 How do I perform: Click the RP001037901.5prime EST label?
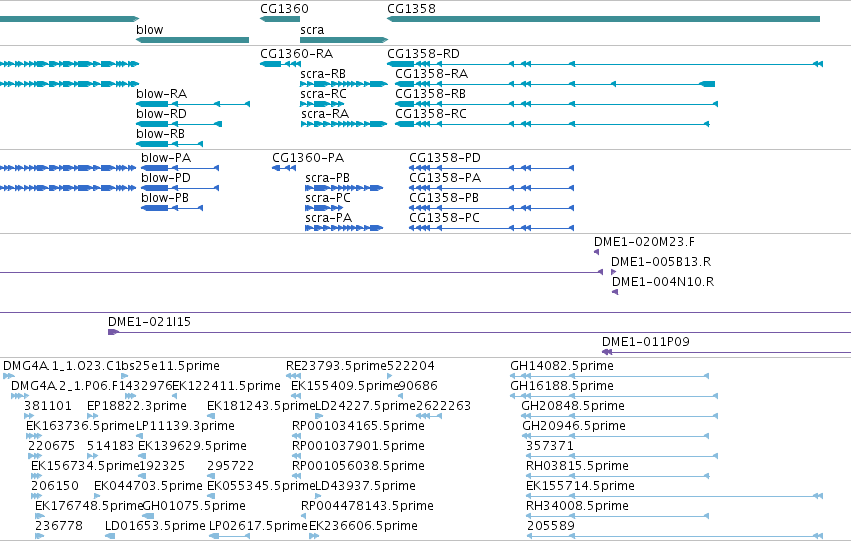[358, 447]
